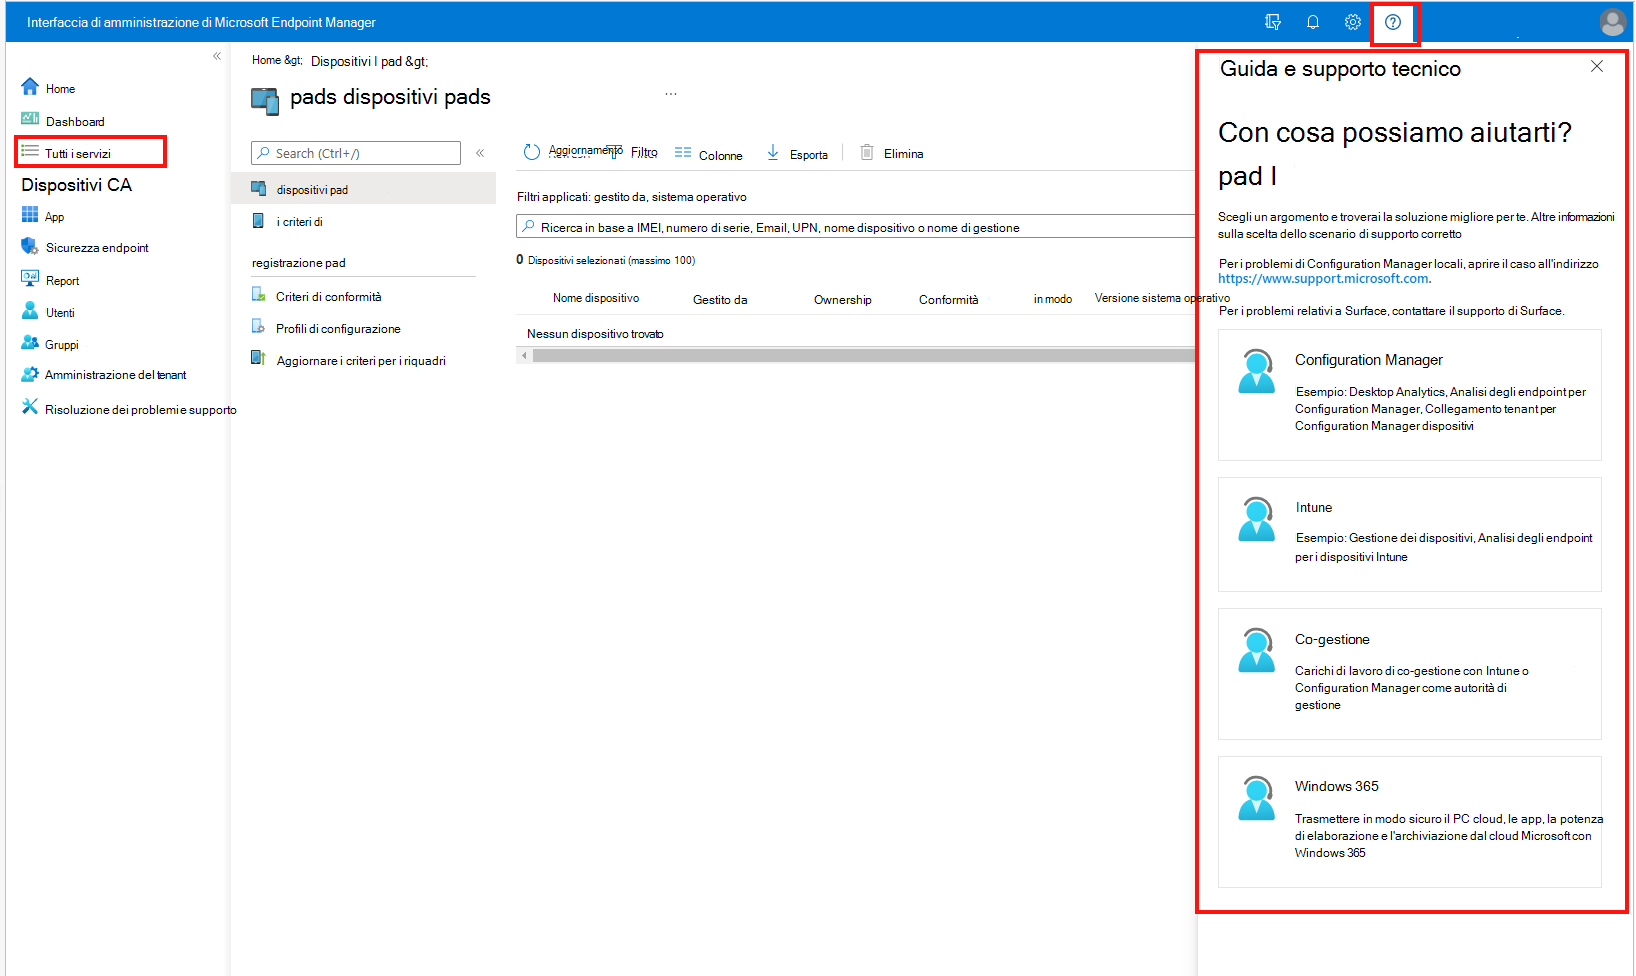Sort by Ownership column header
This screenshot has height=976, width=1636.
(x=843, y=300)
